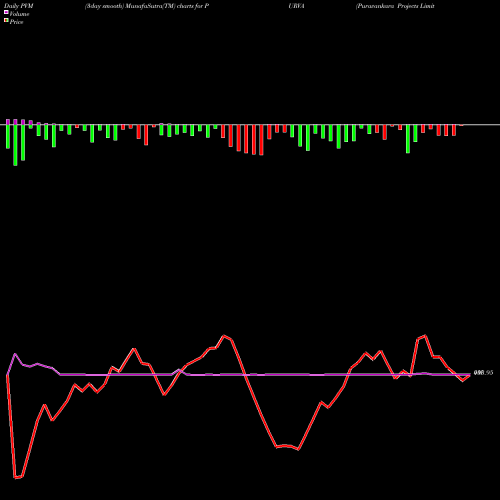500x500 pixels.
Task: Click the Volume legend color swatch
Action: coord(6,13)
